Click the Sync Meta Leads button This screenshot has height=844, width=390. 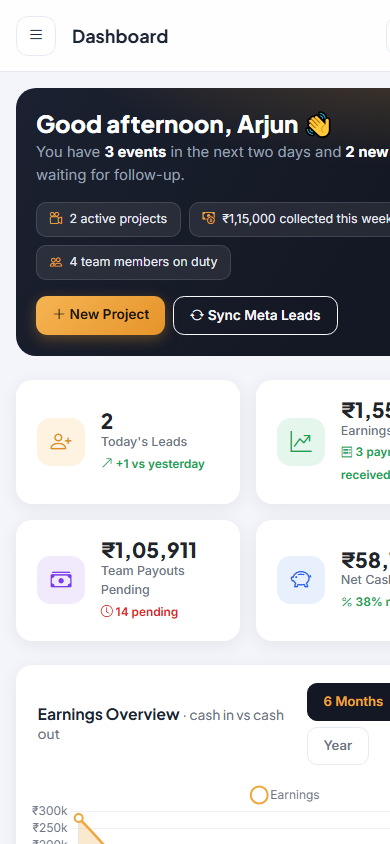(255, 315)
